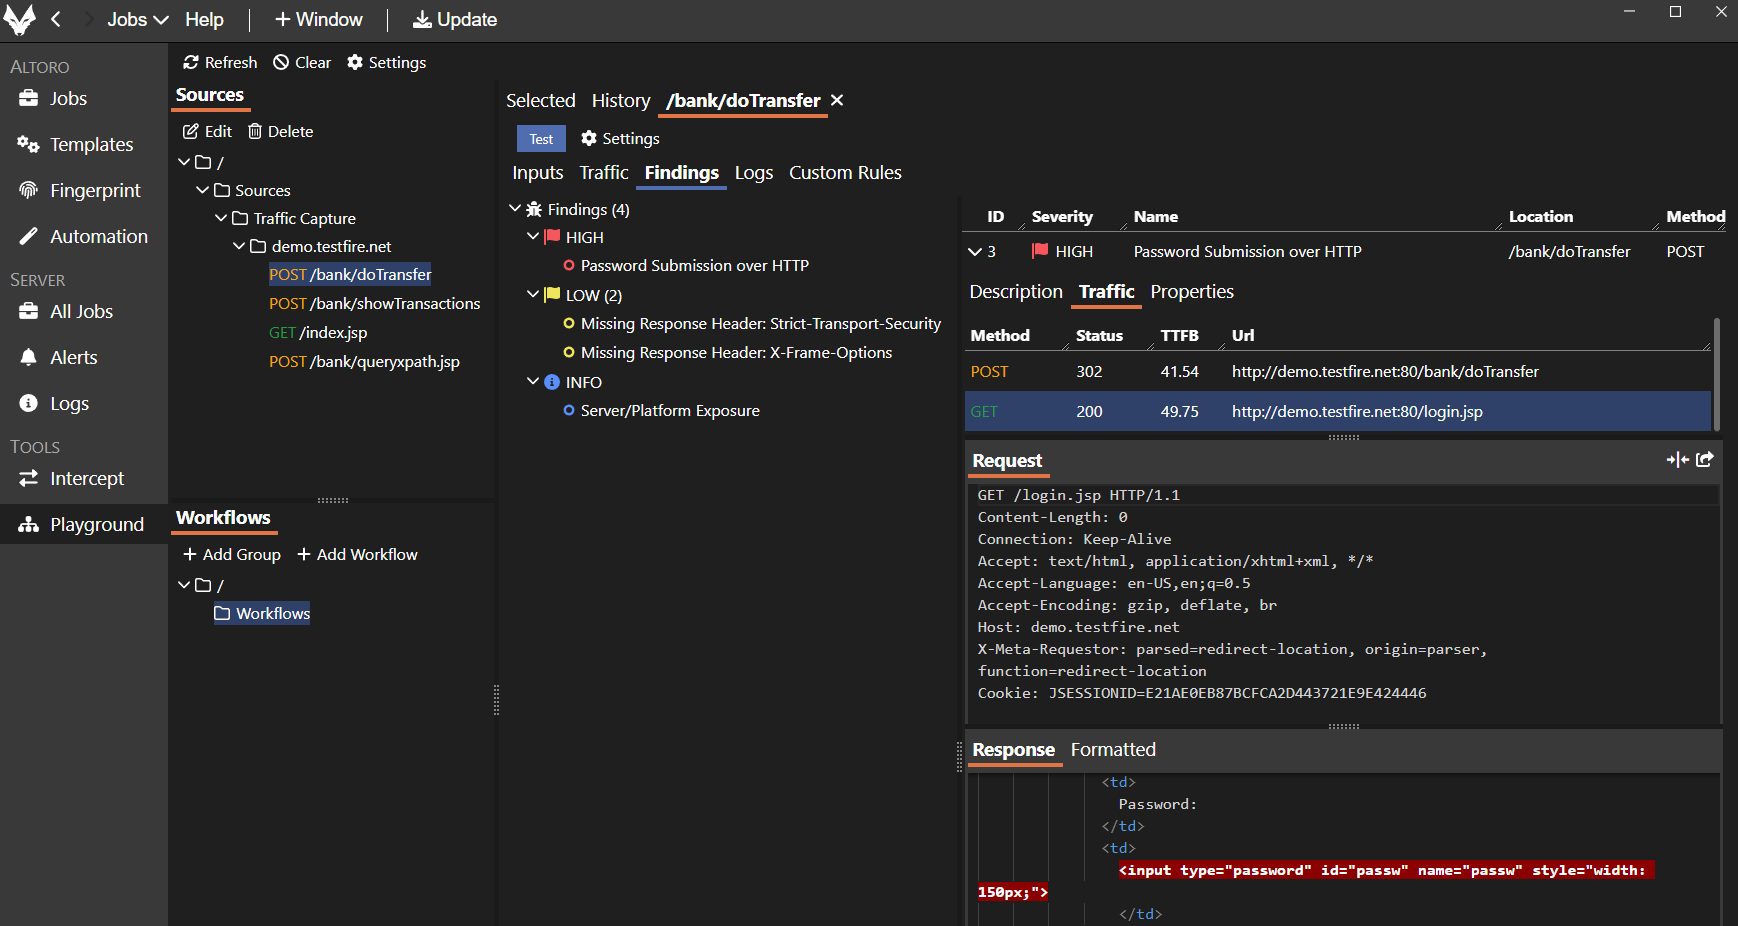Open Jobs in the Altoro sidebar
Viewport: 1738px width, 926px height.
pos(54,98)
